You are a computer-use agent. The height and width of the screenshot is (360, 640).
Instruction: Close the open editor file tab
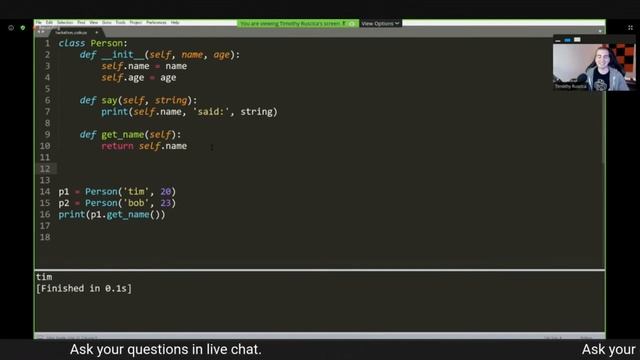(x=97, y=32)
